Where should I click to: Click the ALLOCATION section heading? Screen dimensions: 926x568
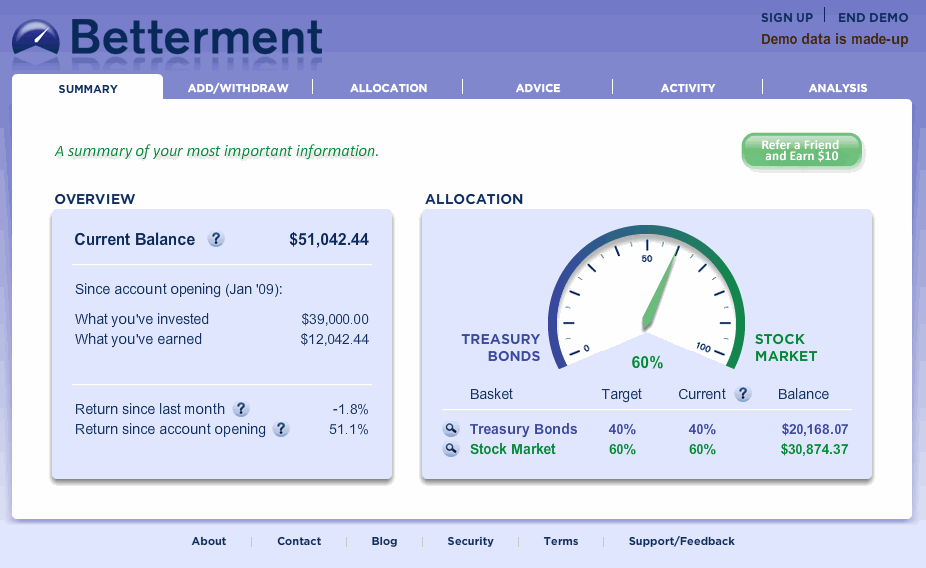(x=474, y=199)
